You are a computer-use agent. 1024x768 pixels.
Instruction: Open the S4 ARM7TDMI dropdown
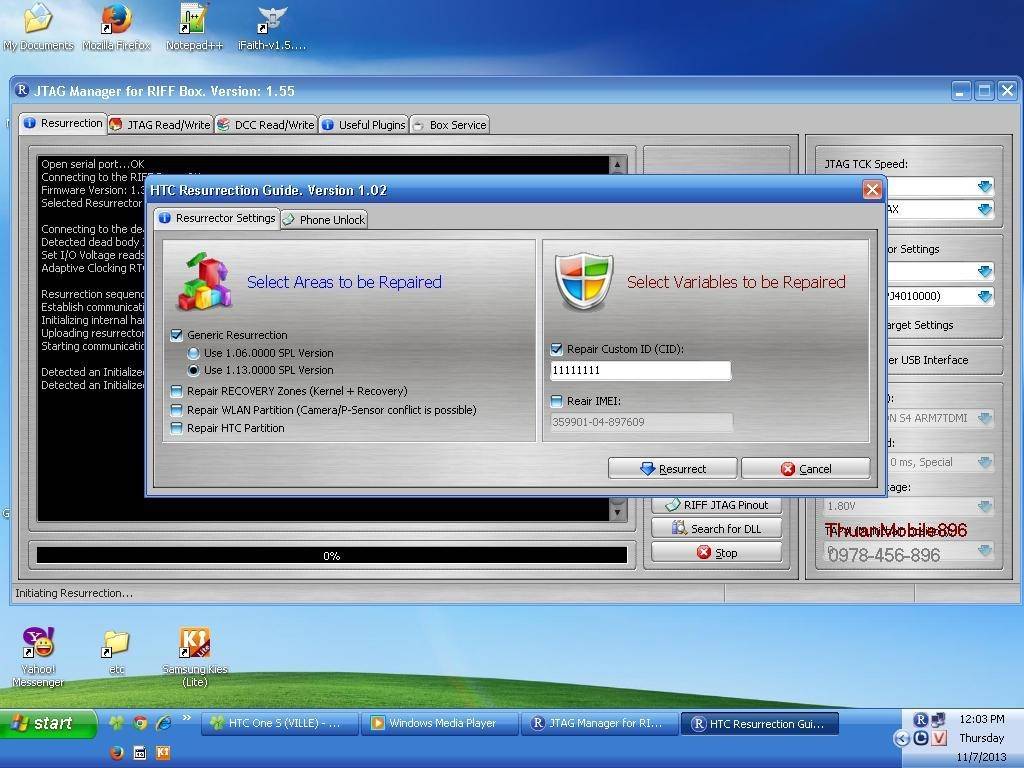pos(985,418)
